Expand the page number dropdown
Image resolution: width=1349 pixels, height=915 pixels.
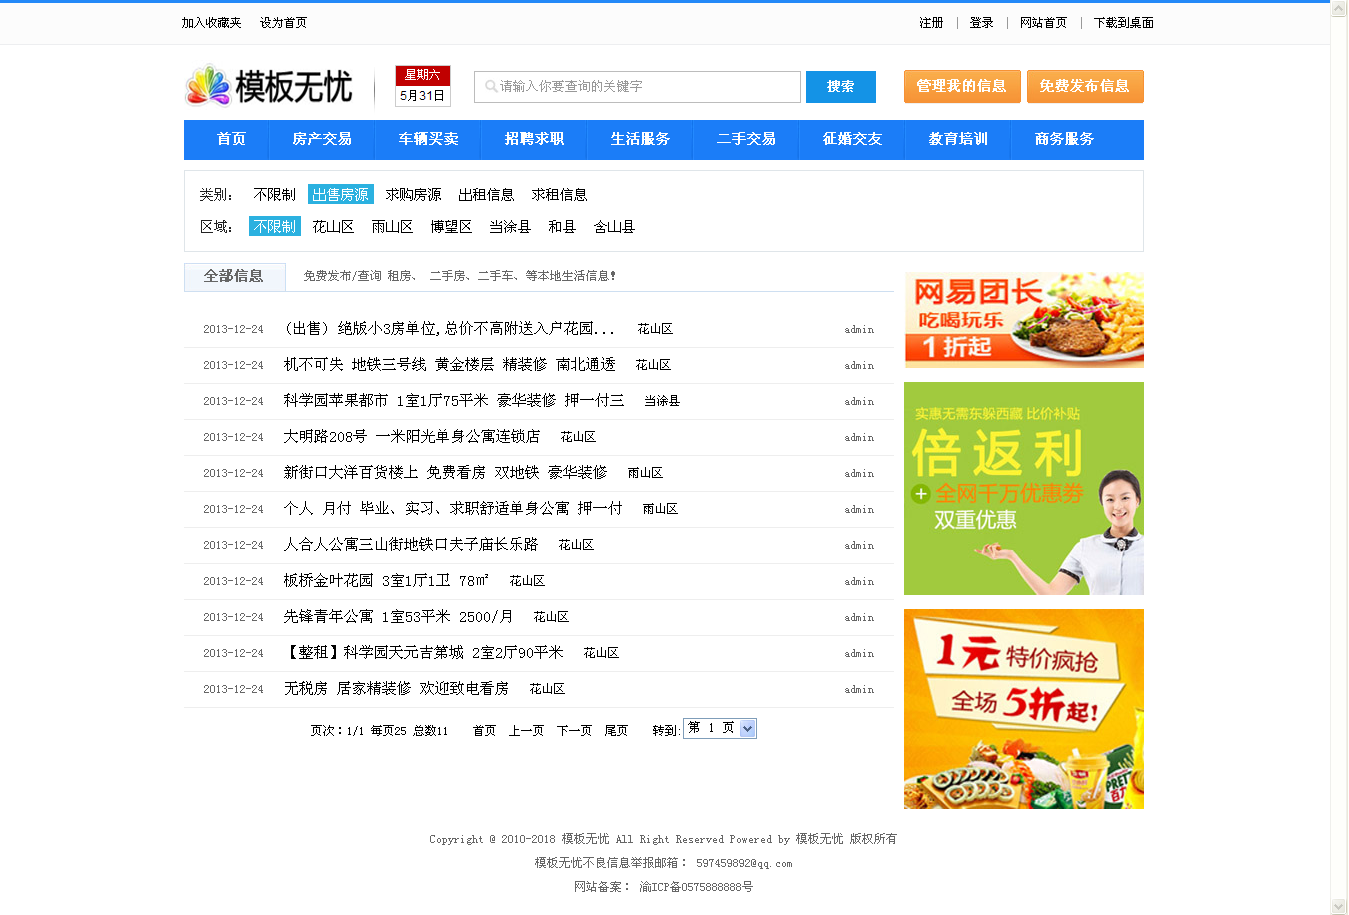click(748, 729)
